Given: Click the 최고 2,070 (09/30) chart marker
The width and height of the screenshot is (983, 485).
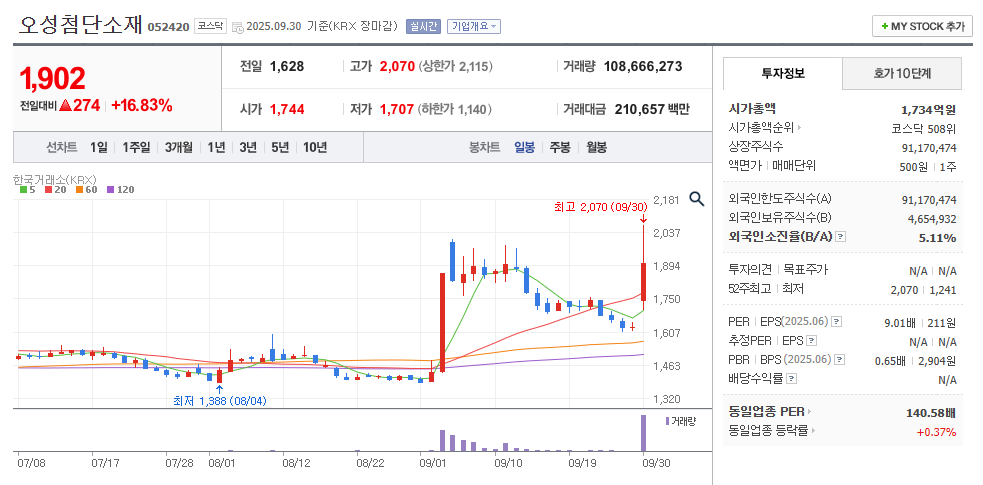Looking at the screenshot, I should 601,207.
